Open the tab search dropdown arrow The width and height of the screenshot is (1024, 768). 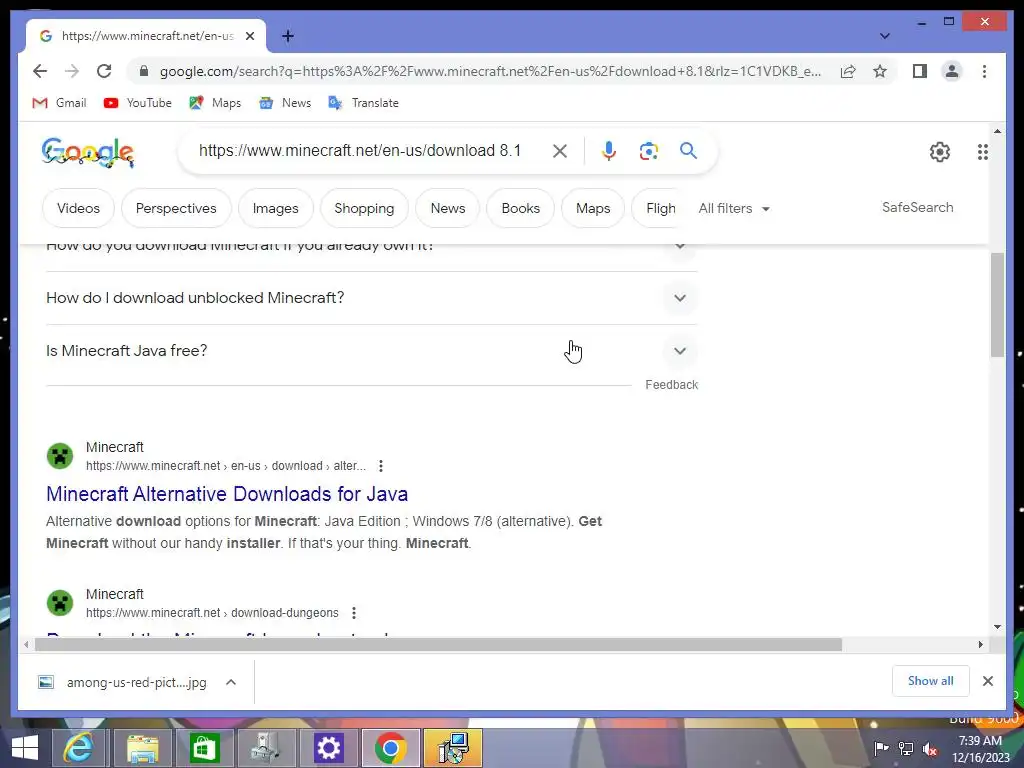[x=884, y=36]
